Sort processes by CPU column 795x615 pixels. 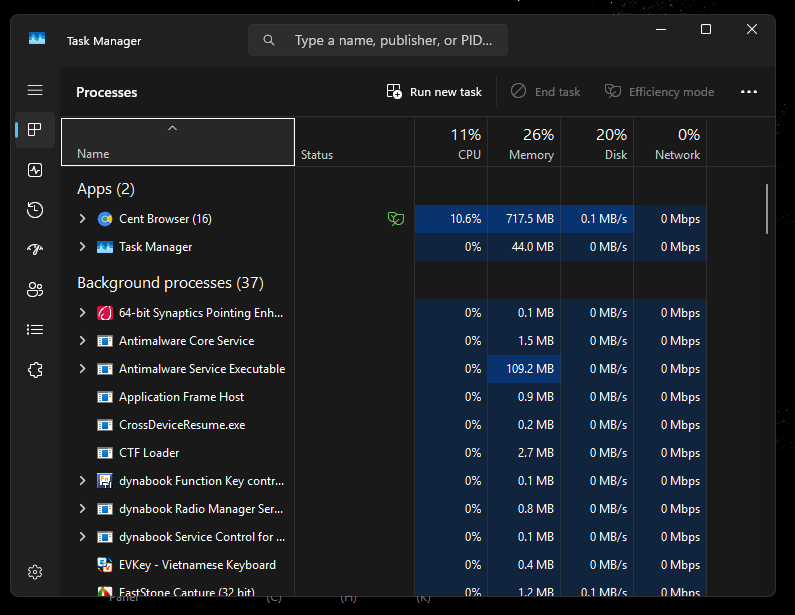coord(451,142)
